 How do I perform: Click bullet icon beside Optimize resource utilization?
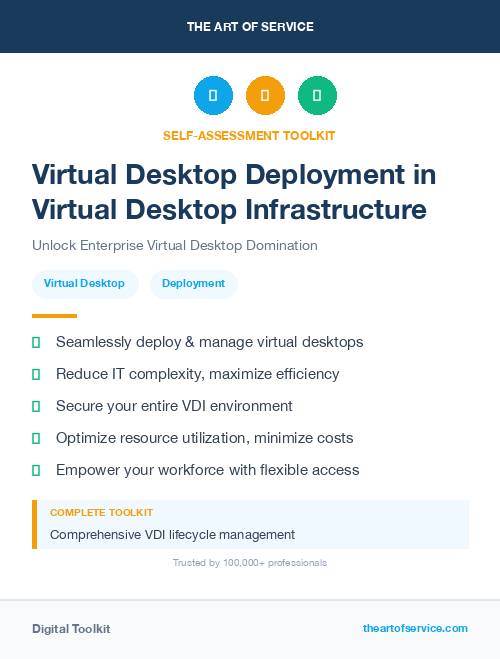pyautogui.click(x=36, y=438)
